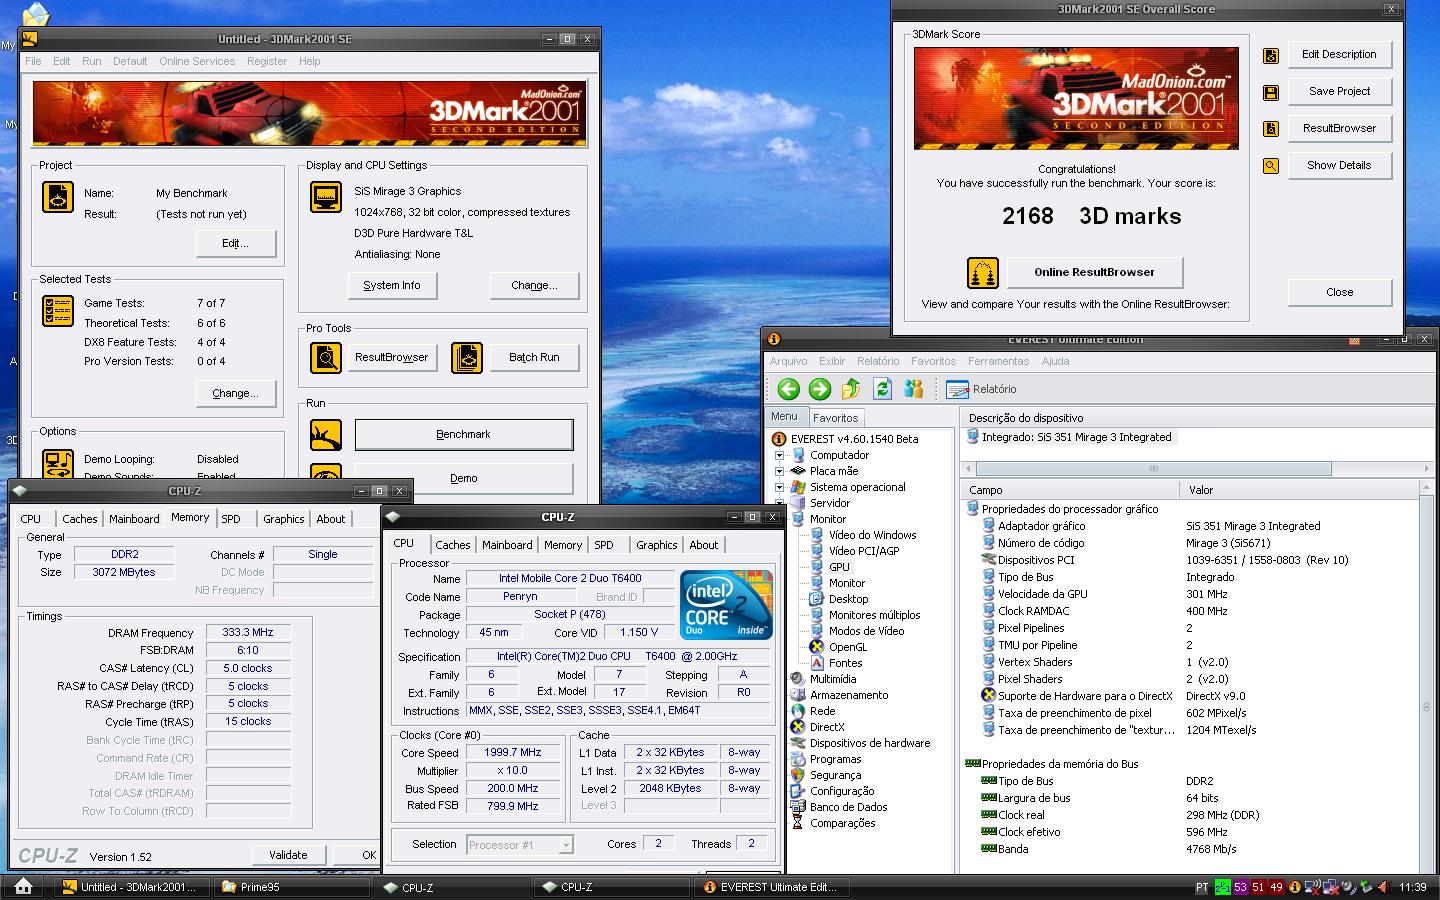The height and width of the screenshot is (900, 1440).
Task: Click the ResultBrowser icon in score window
Action: pos(1271,129)
